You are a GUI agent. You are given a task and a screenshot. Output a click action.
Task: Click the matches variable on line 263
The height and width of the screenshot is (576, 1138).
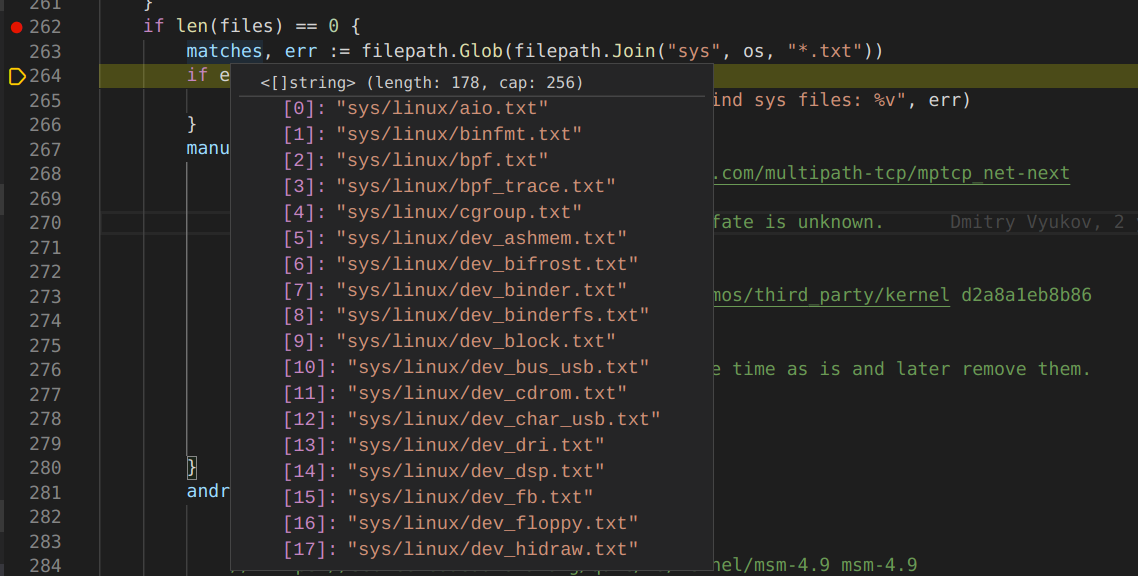[x=224, y=51]
